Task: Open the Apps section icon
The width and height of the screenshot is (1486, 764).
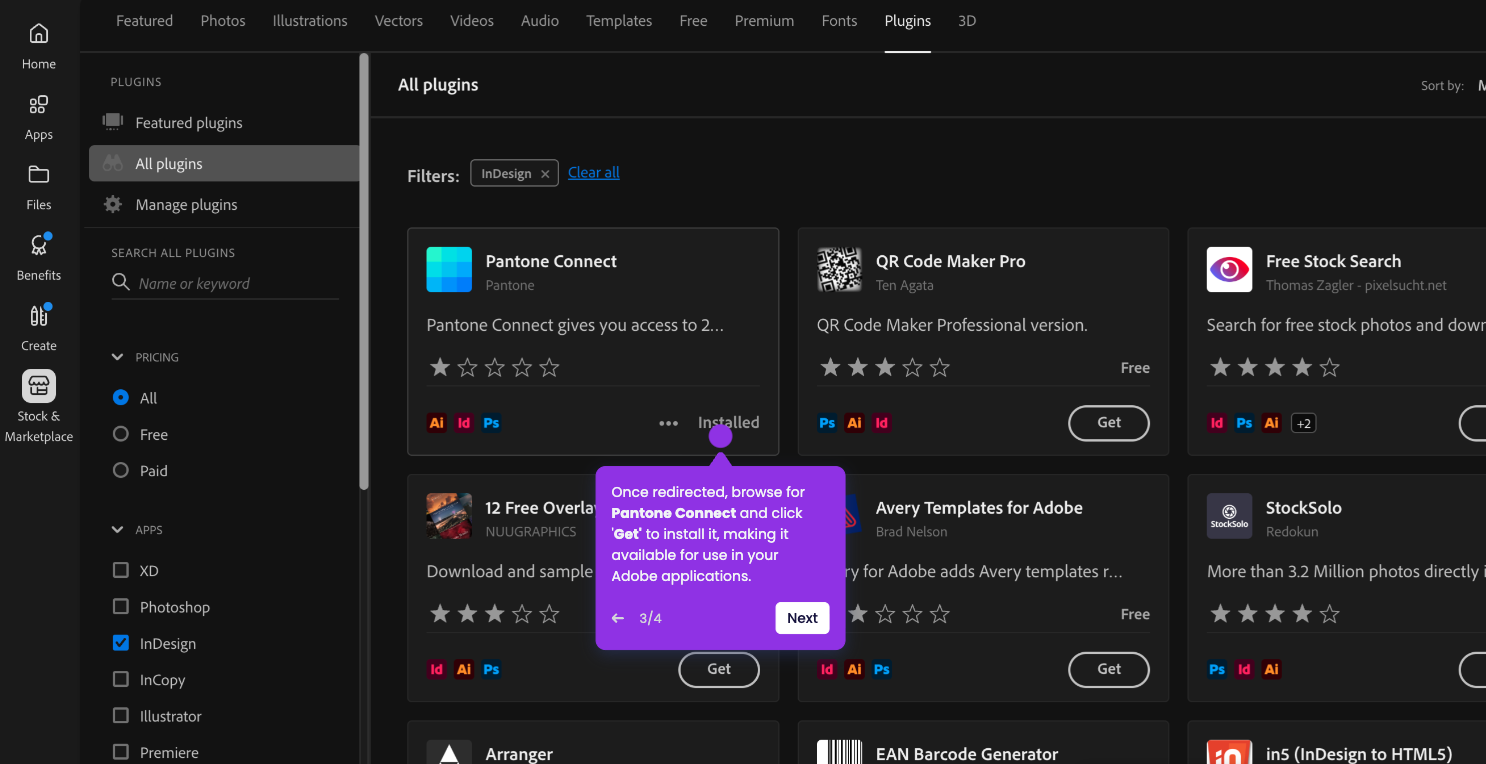Action: [38, 105]
